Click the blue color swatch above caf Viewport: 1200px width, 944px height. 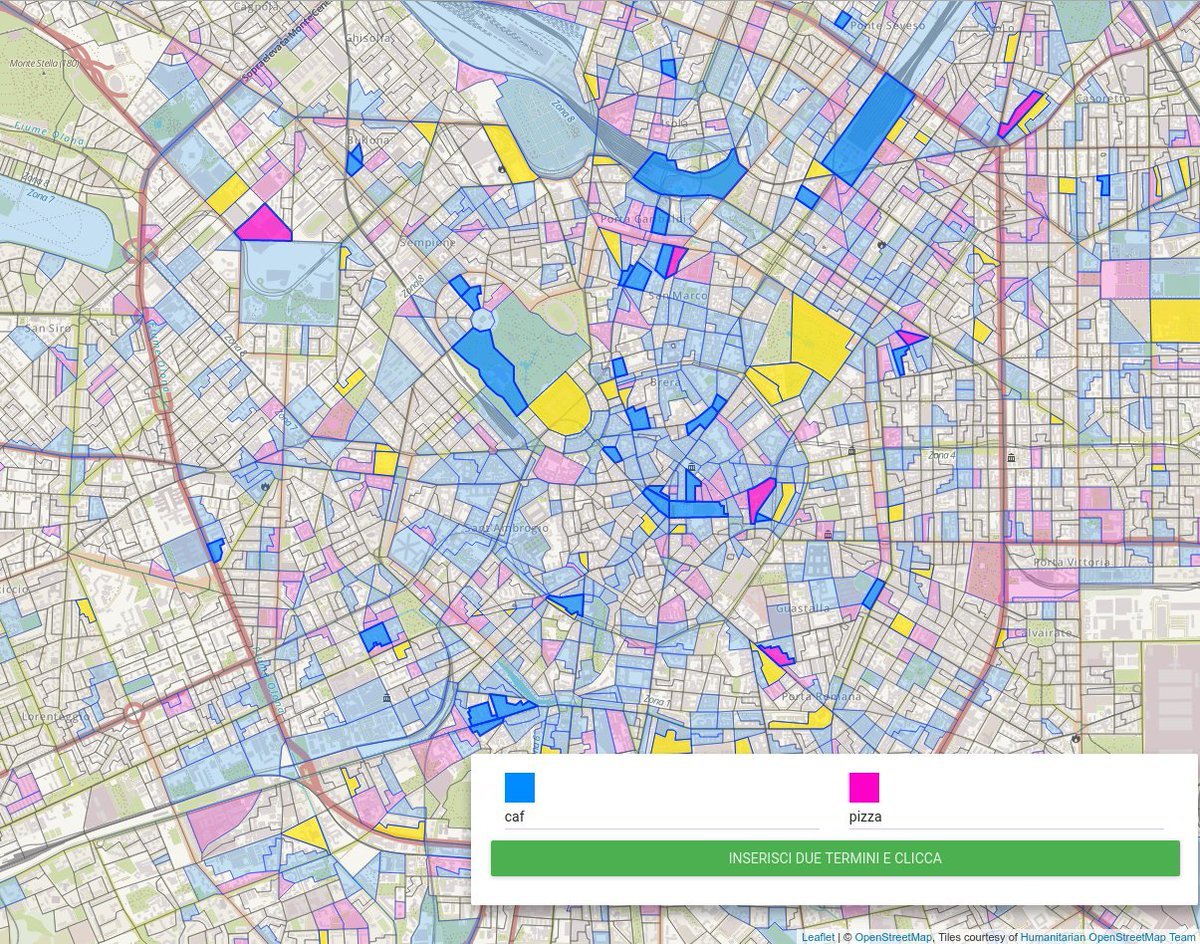click(x=519, y=787)
